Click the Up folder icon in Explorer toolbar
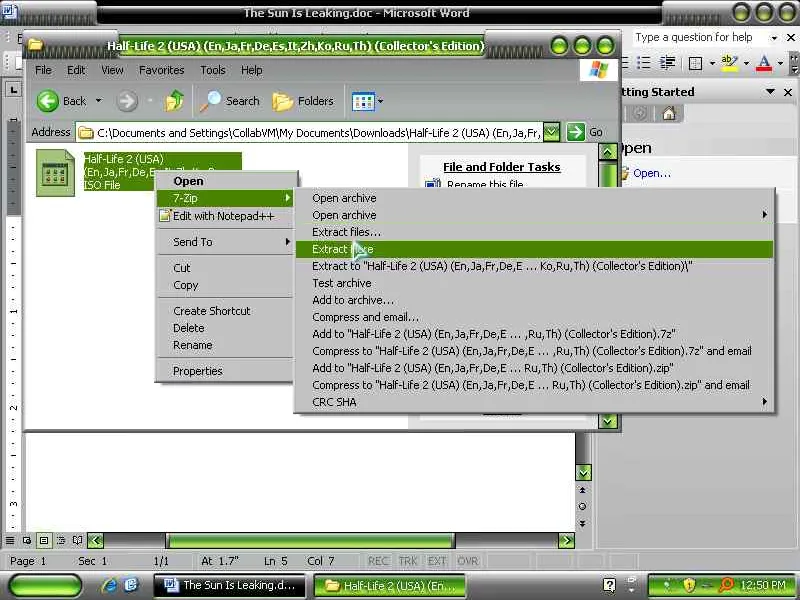The height and width of the screenshot is (600, 800). [174, 101]
